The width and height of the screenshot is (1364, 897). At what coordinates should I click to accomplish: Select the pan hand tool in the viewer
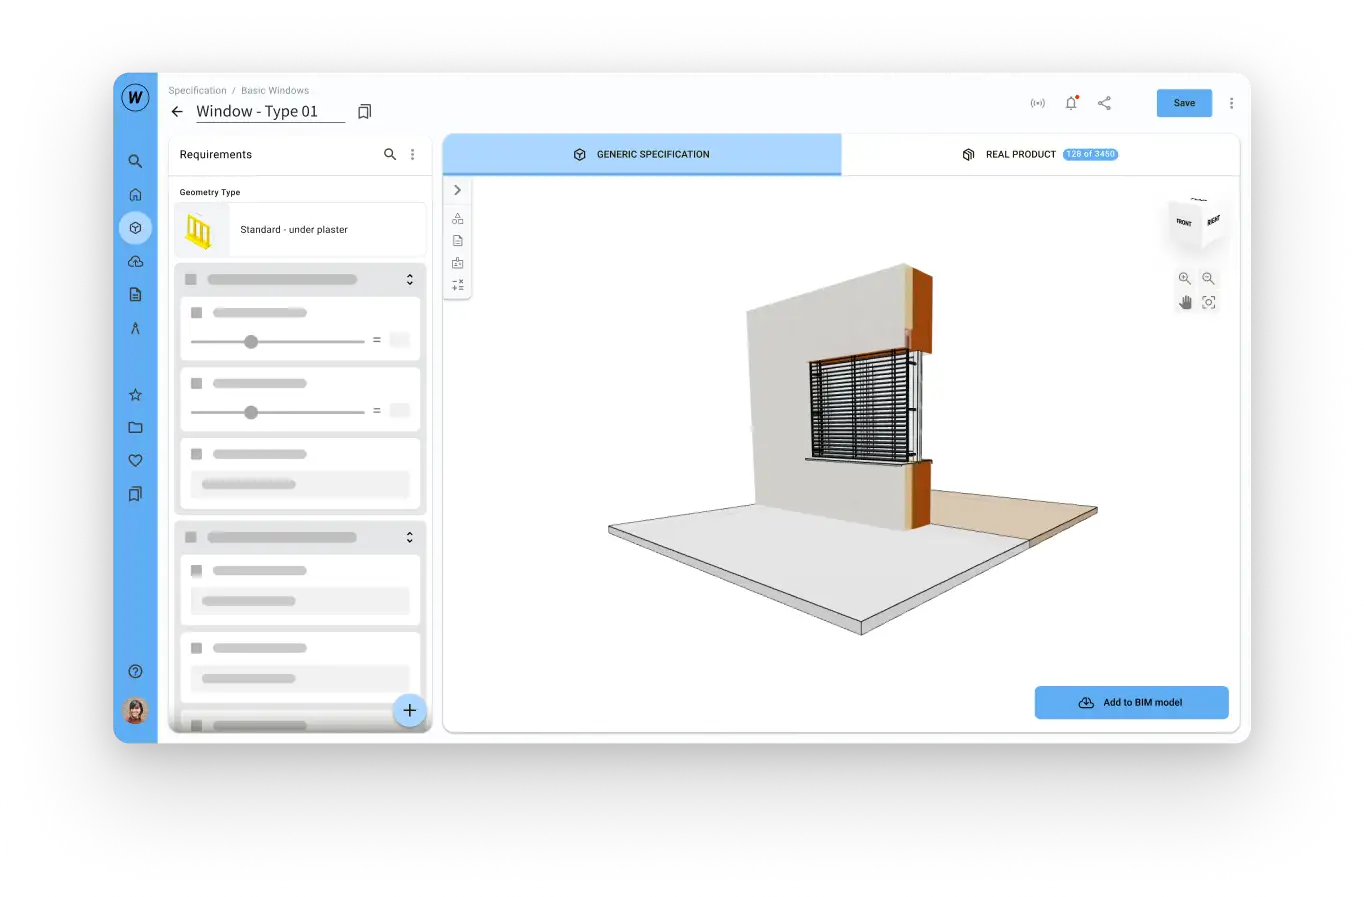1185,302
